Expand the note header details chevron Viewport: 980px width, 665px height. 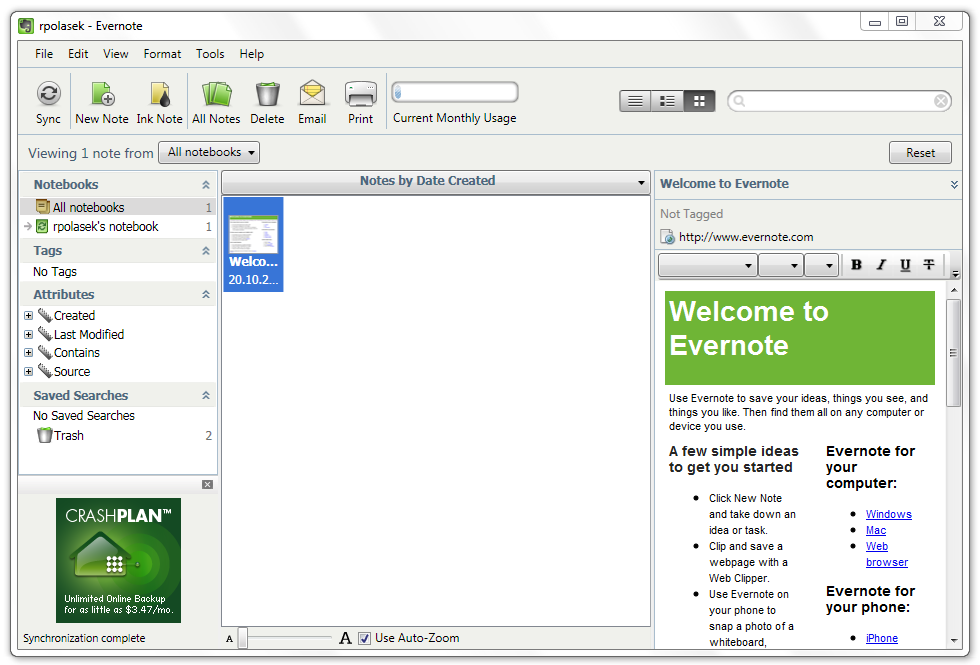click(x=954, y=184)
